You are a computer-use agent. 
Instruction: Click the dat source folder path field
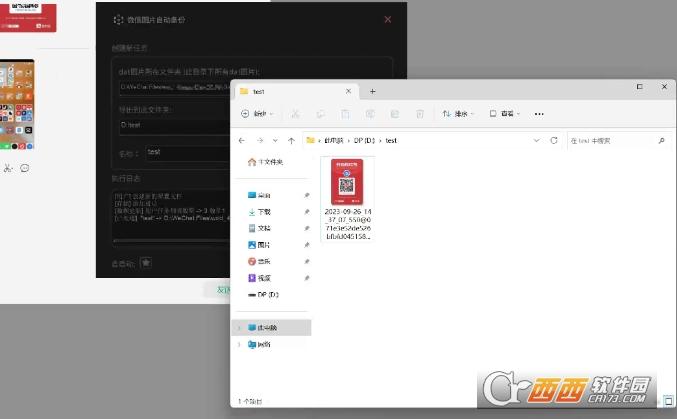pyautogui.click(x=174, y=87)
